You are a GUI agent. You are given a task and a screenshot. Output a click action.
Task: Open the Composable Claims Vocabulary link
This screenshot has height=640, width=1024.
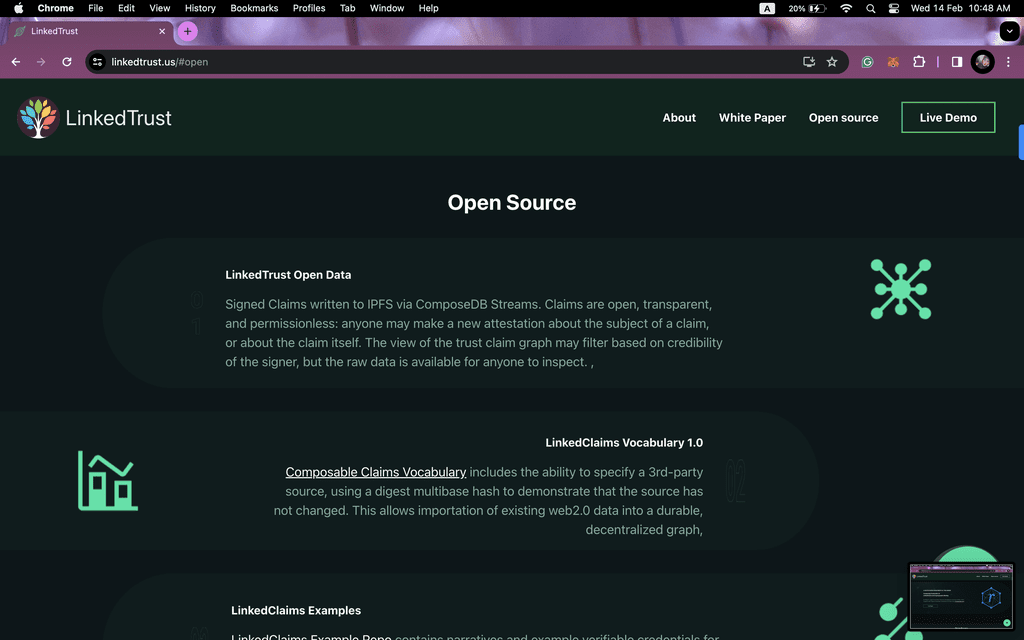(x=376, y=472)
